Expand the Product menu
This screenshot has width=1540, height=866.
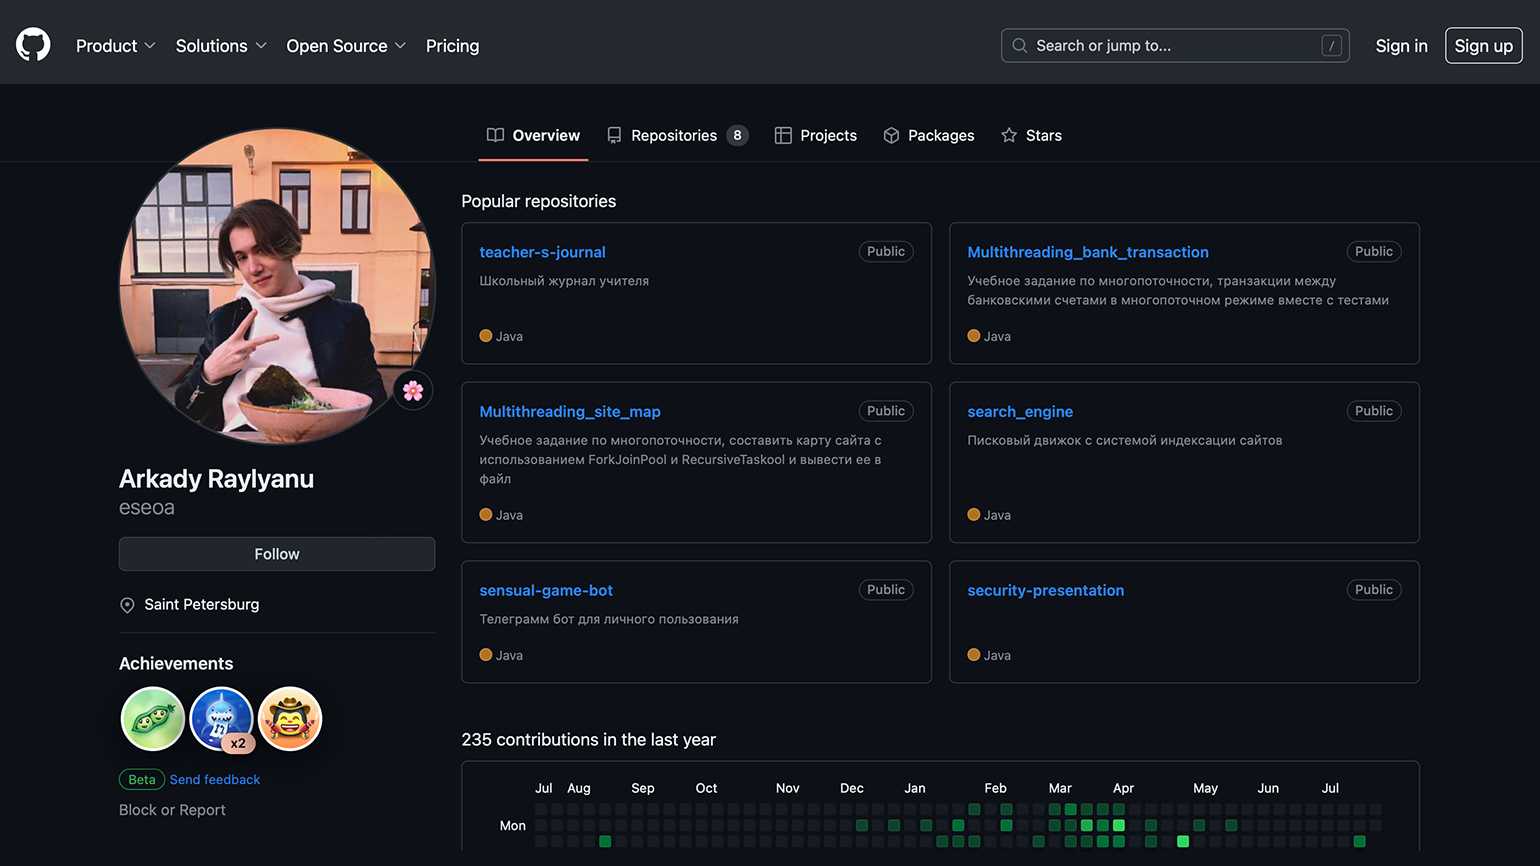coord(115,46)
